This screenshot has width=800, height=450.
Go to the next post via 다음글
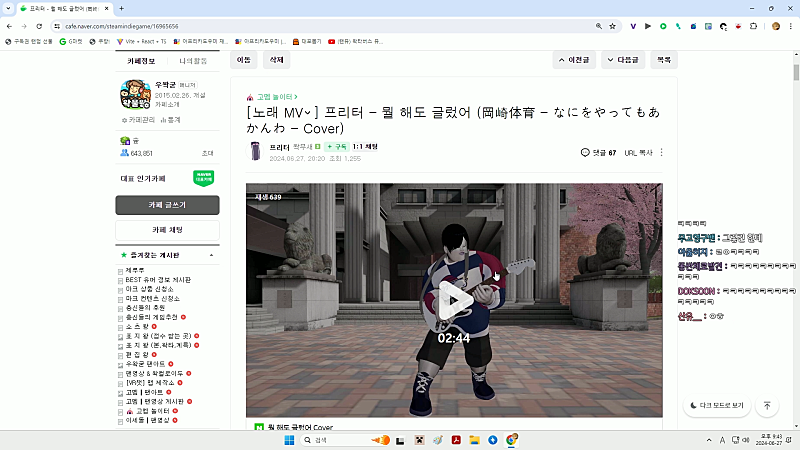click(623, 60)
